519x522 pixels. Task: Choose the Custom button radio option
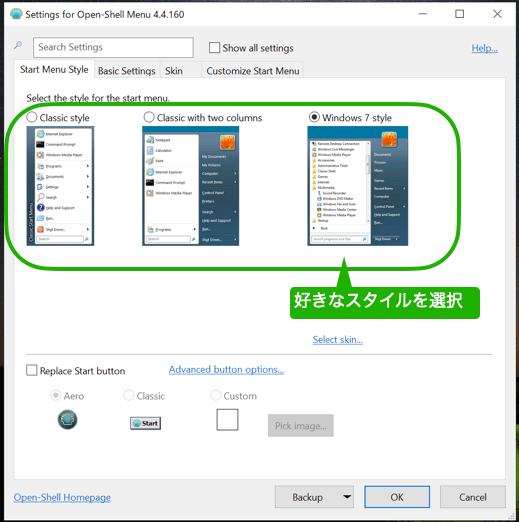[x=215, y=395]
